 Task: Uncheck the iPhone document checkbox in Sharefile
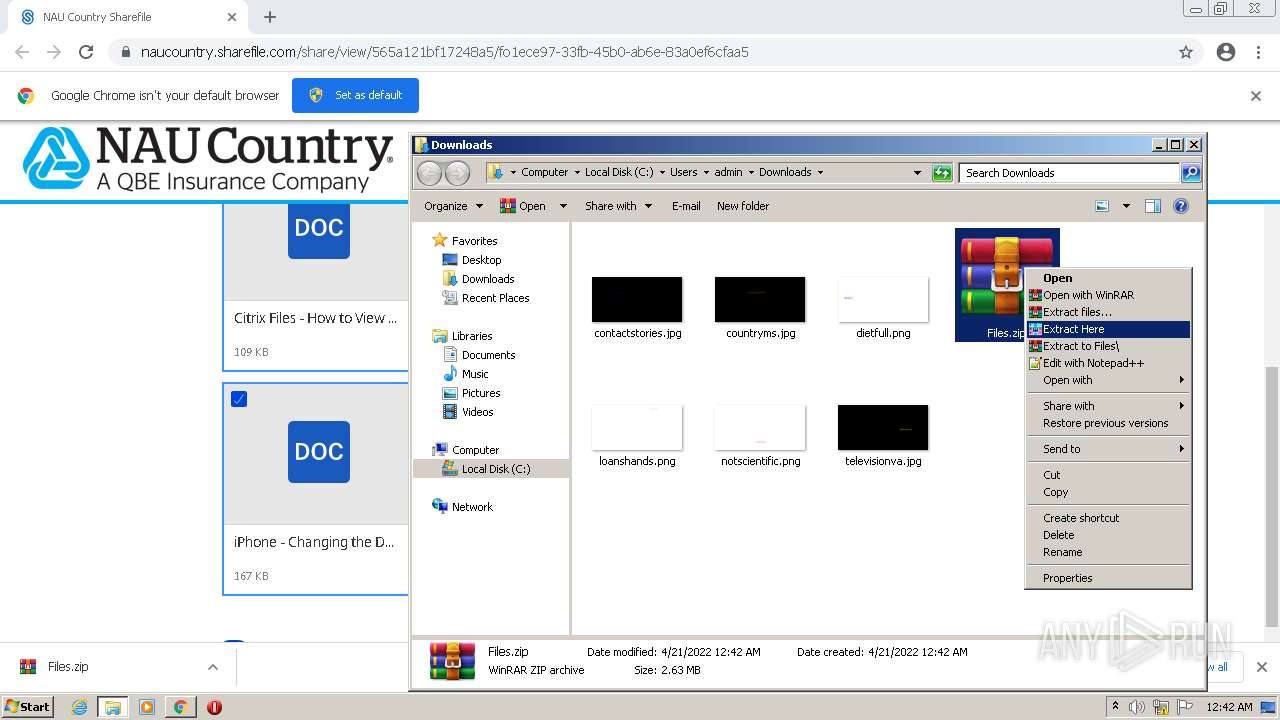[239, 399]
